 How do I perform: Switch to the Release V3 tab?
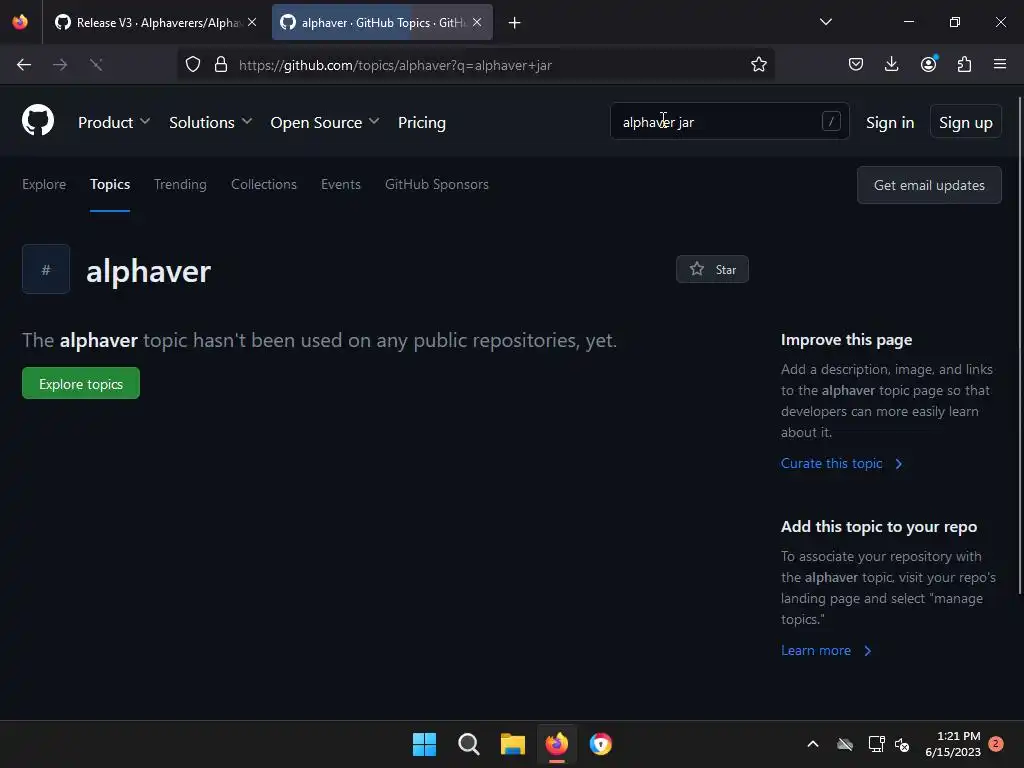pyautogui.click(x=157, y=23)
